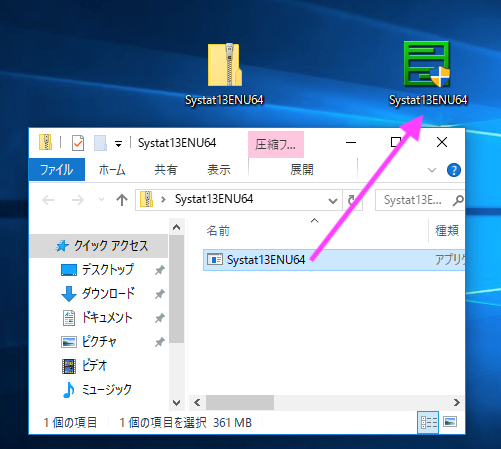Expand the address bar history dropdown
This screenshot has height=449, width=501.
[x=332, y=201]
